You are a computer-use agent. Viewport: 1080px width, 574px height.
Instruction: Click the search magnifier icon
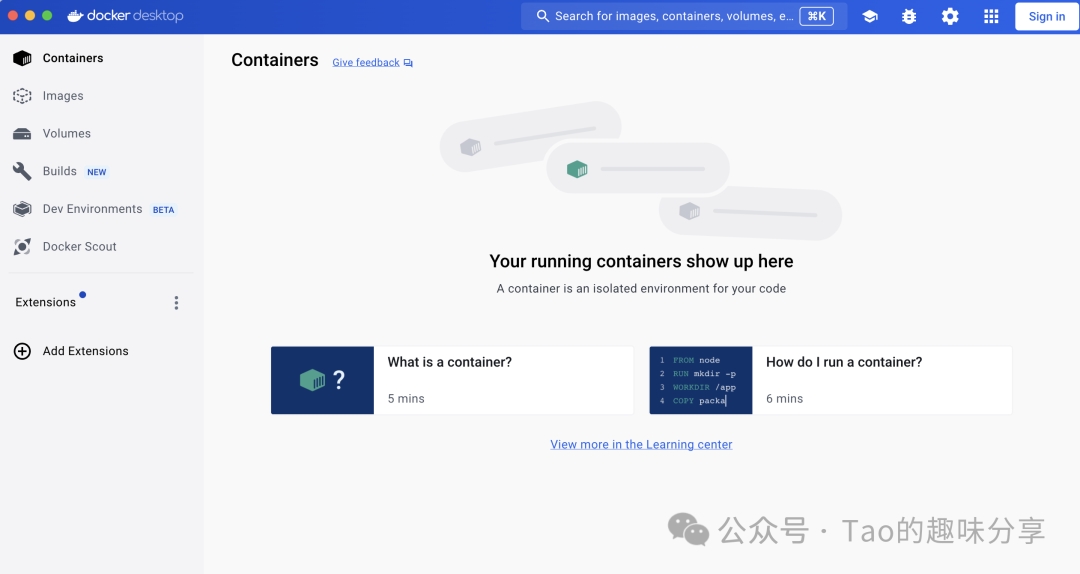coord(543,16)
